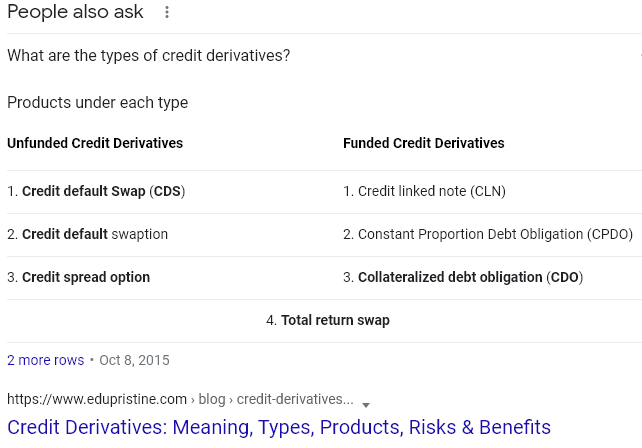The height and width of the screenshot is (448, 642).
Task: Select the 'Credit default Swap (CDS)' cell
Action: (x=96, y=191)
